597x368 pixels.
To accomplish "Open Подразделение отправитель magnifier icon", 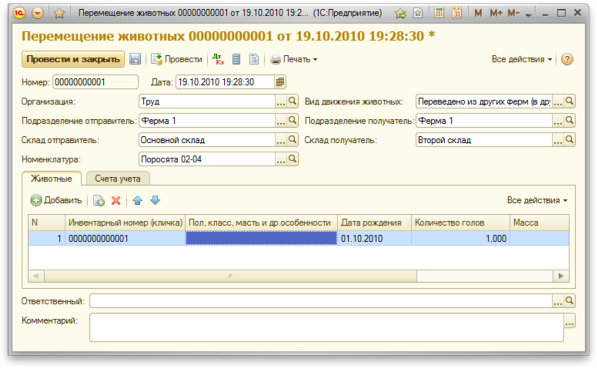I will tap(292, 121).
